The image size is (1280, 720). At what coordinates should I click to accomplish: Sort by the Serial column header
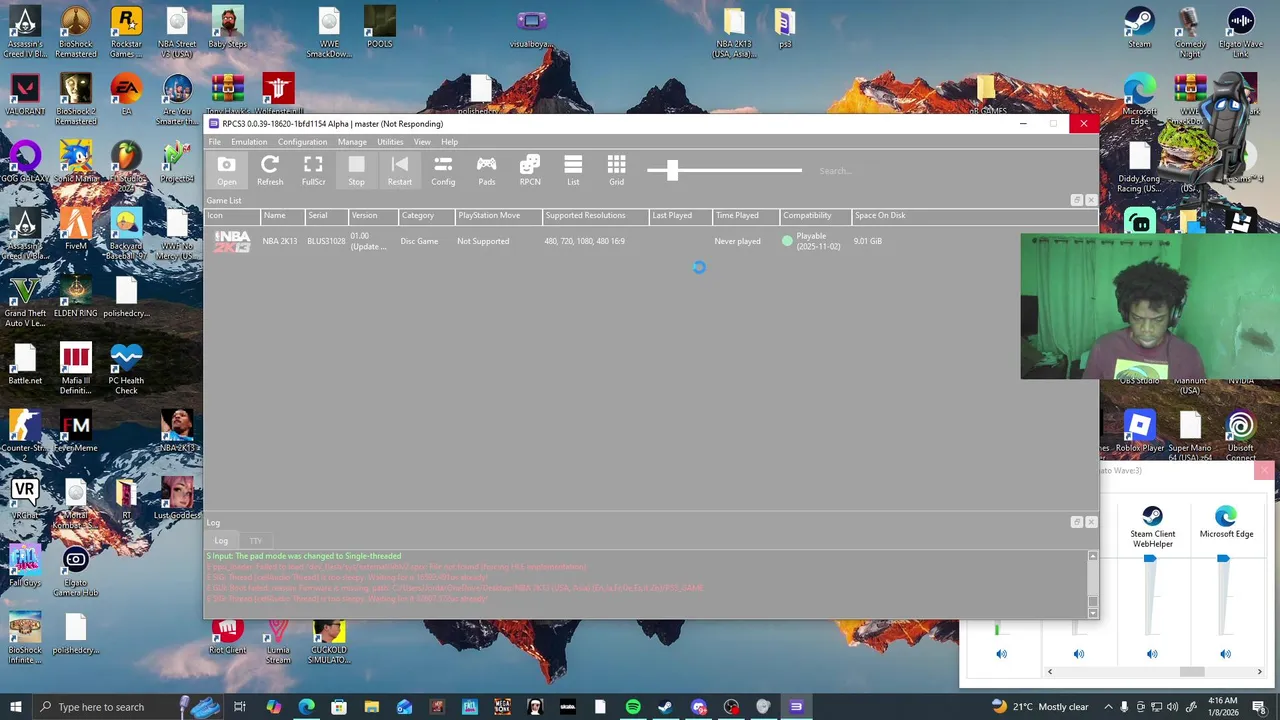coord(326,216)
